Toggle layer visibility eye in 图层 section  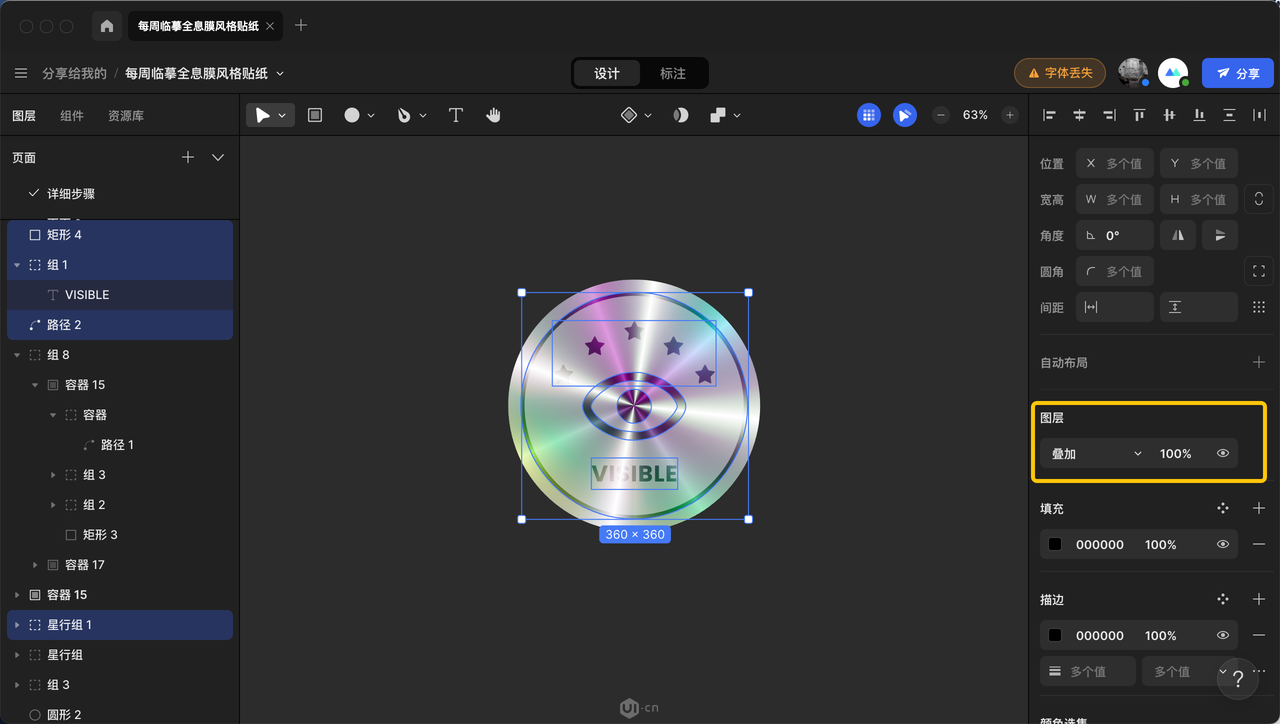coord(1223,453)
